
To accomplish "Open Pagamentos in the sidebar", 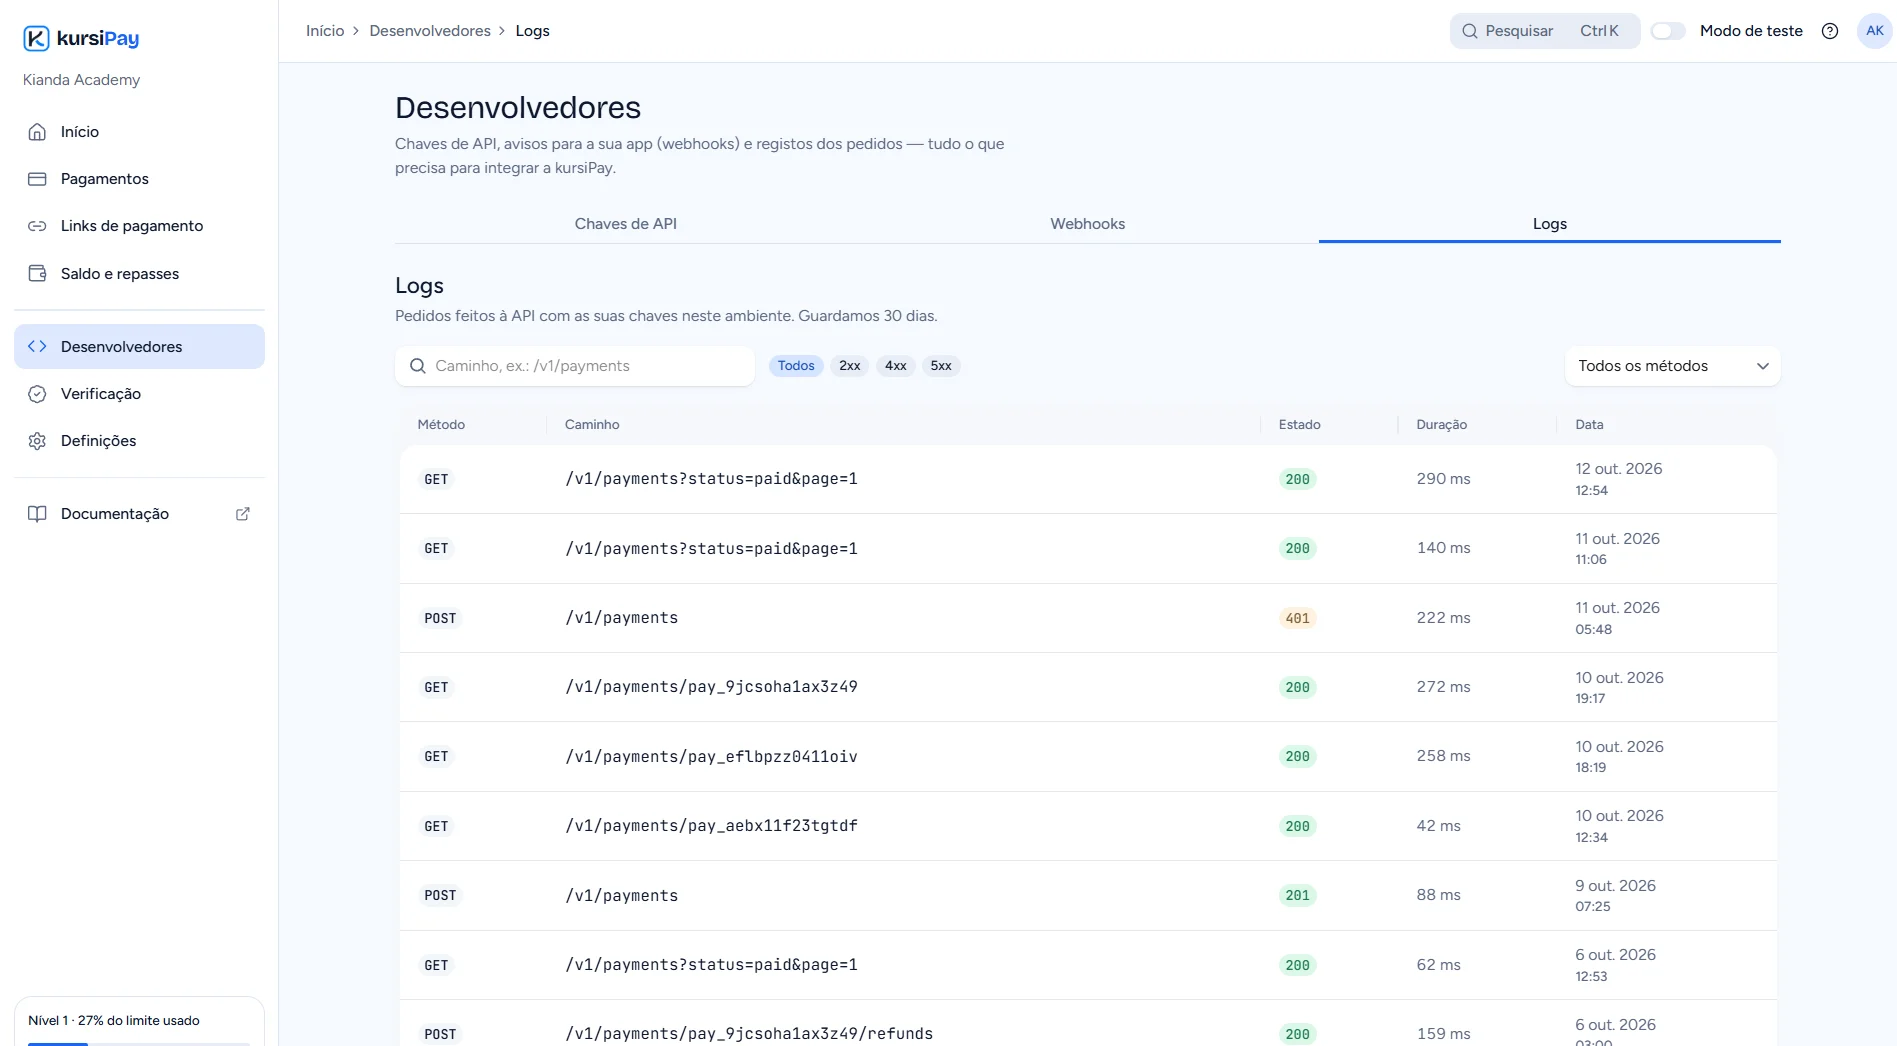I will pos(139,179).
